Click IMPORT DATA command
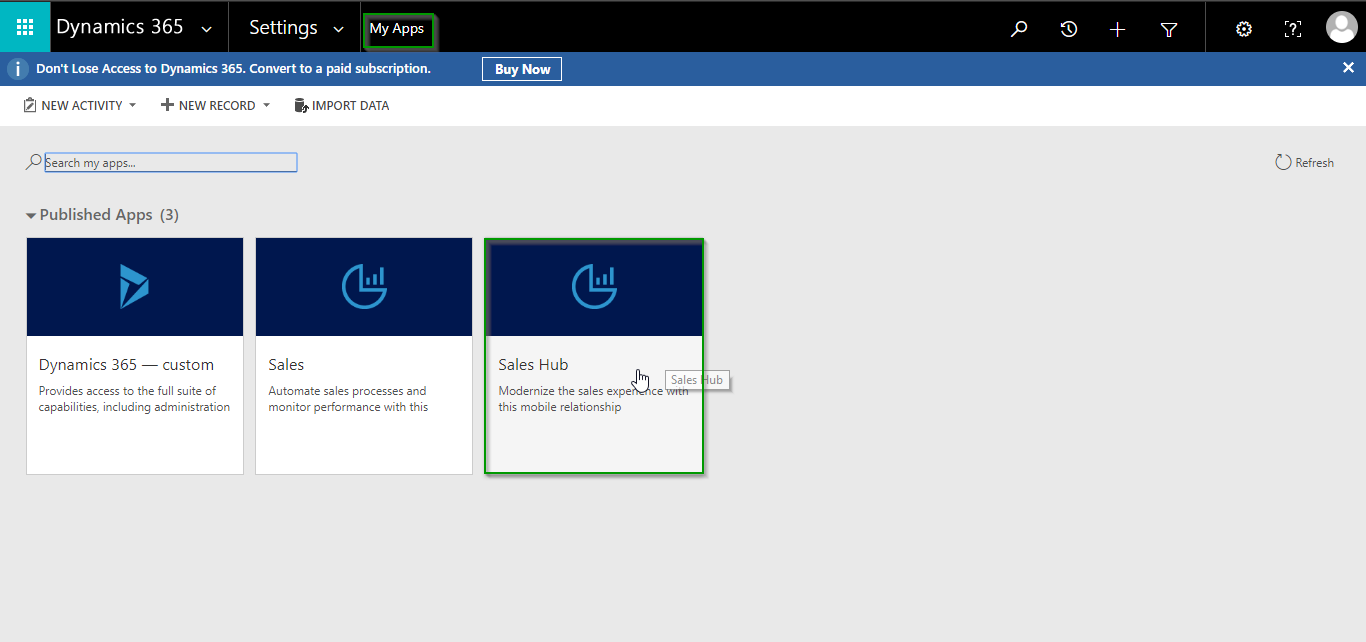 342,105
